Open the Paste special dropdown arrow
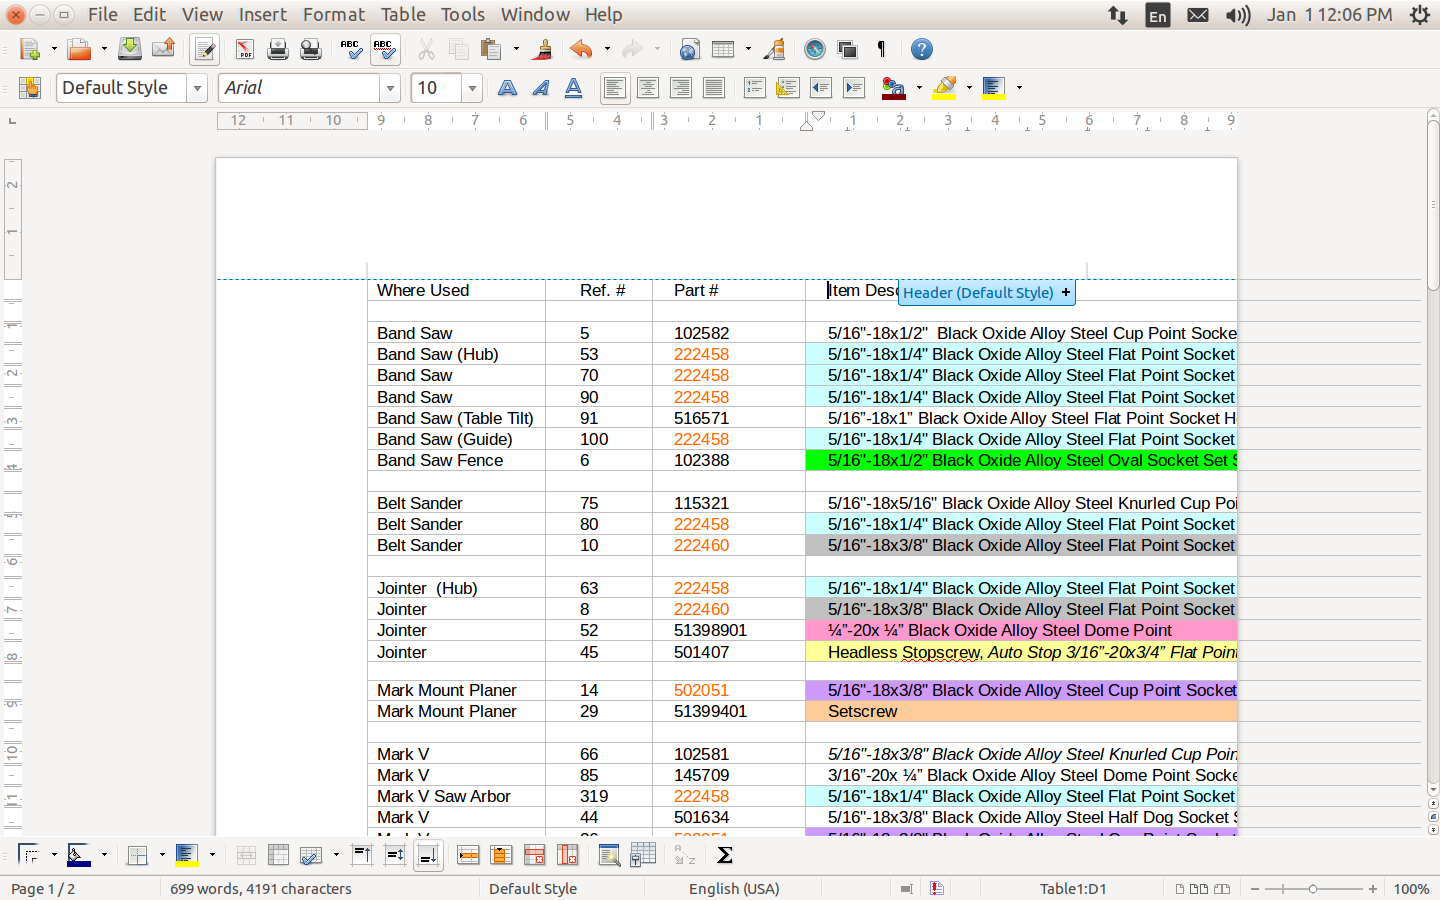This screenshot has height=900, width=1440. [x=516, y=49]
